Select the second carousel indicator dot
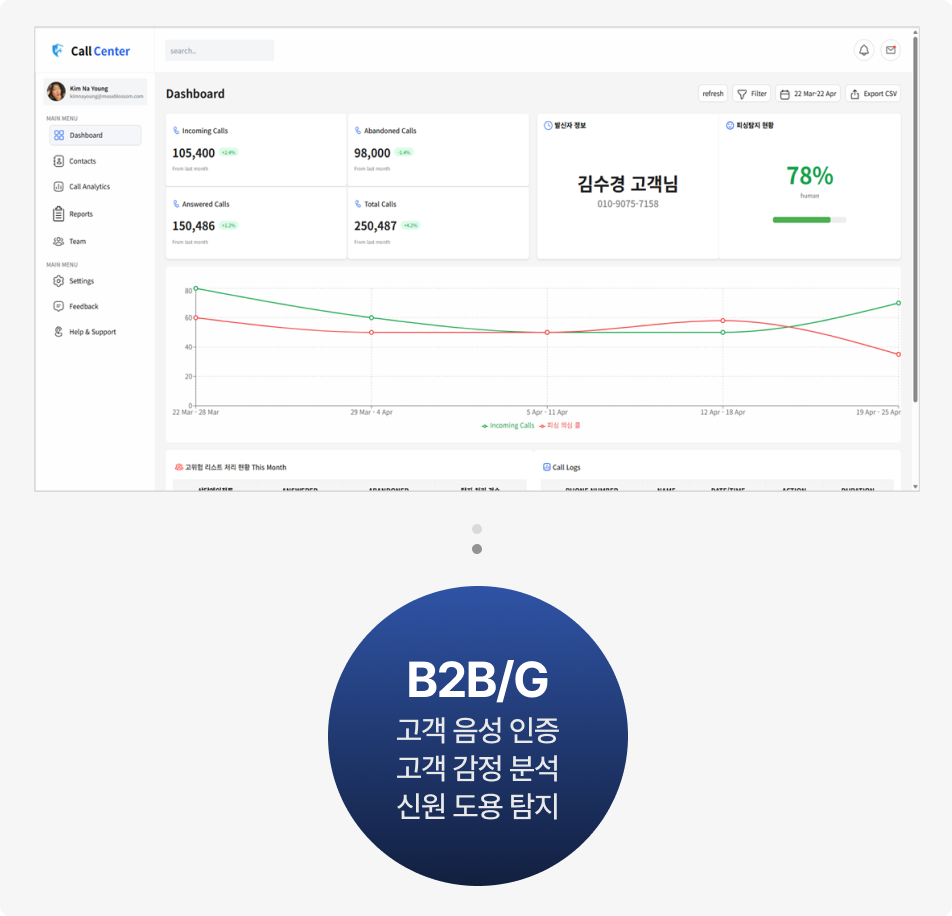This screenshot has width=952, height=916. [x=477, y=549]
